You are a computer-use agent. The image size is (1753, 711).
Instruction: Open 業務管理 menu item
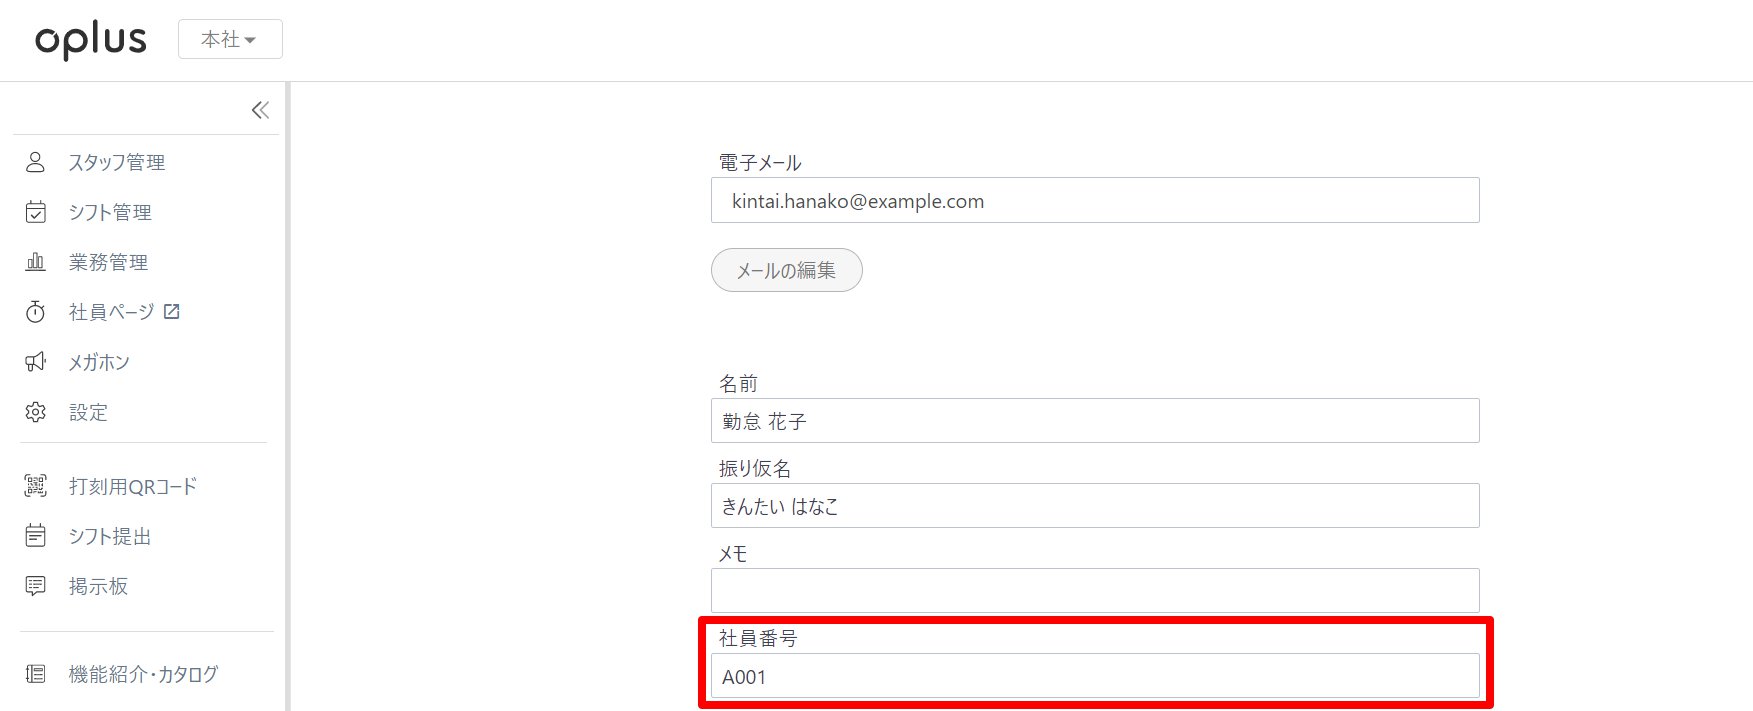pos(108,262)
